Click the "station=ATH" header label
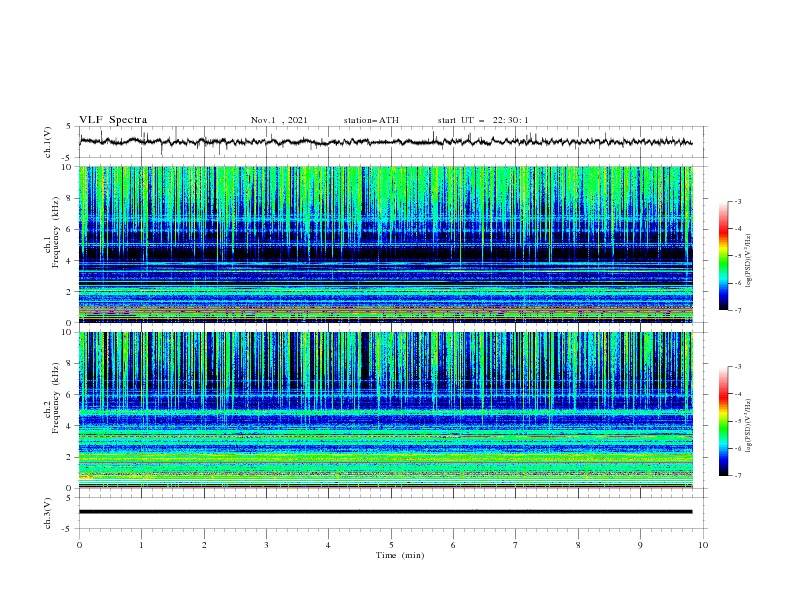 point(371,120)
